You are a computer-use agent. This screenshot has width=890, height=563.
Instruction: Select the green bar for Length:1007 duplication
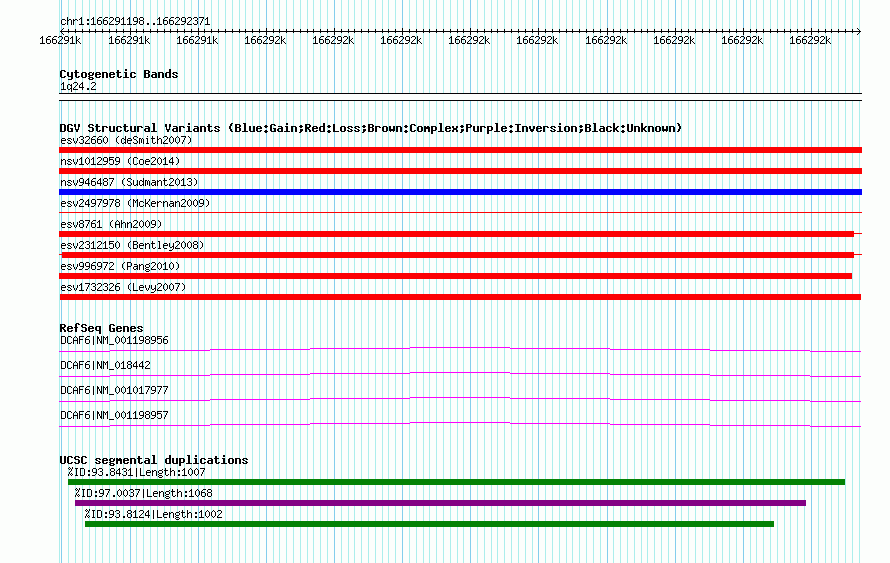[456, 482]
